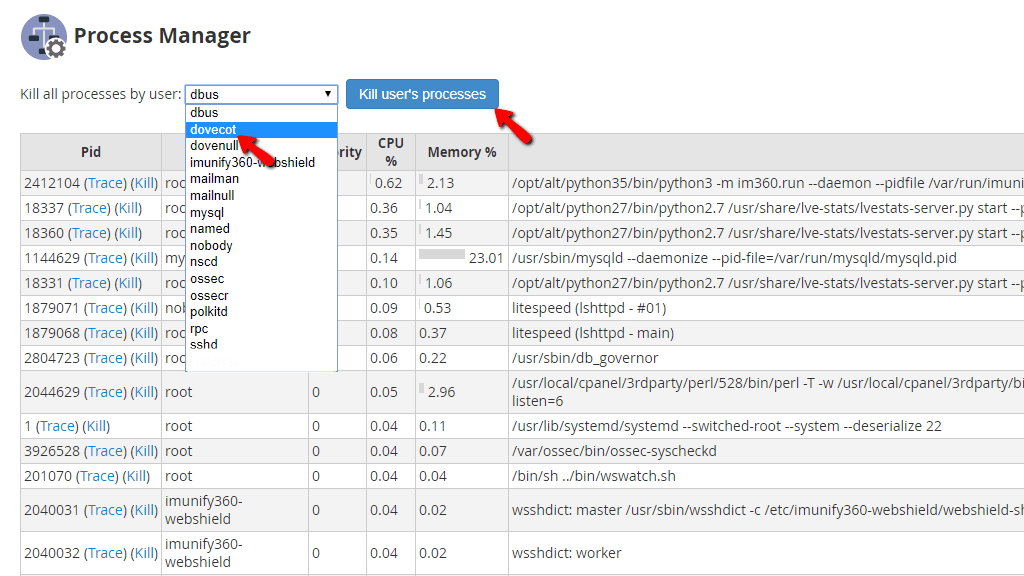Open the 'Kill all processes by user' dropdown
The width and height of the screenshot is (1024, 576).
260,93
